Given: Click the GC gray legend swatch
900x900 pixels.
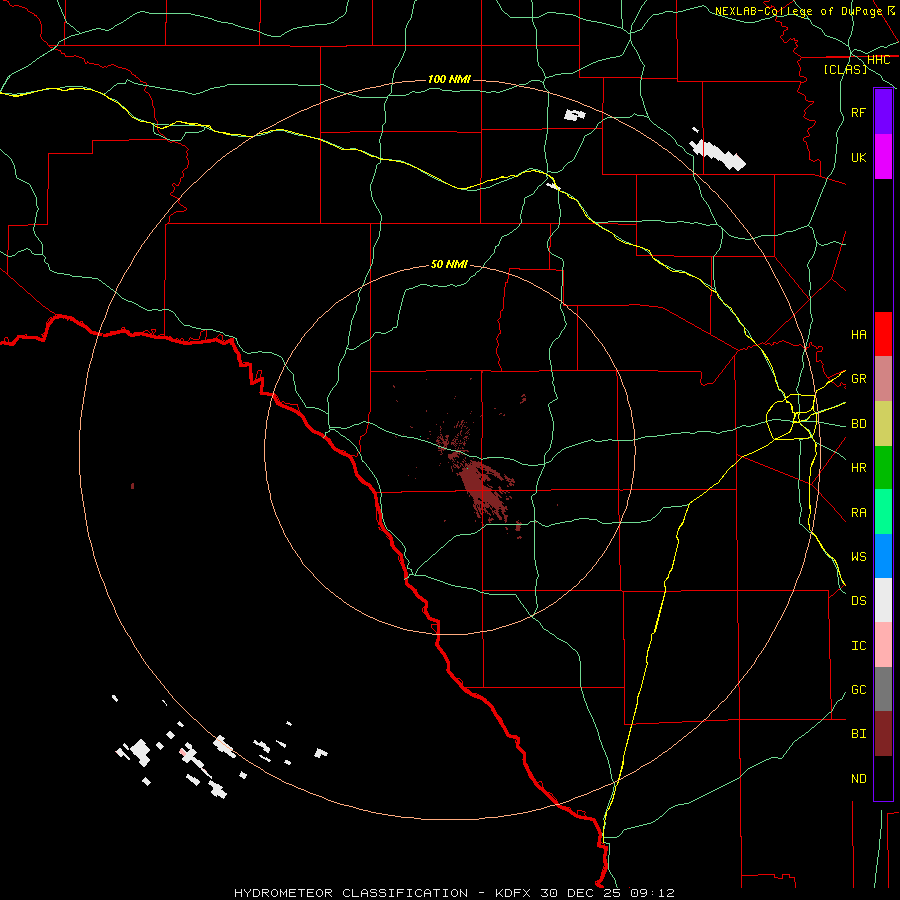Looking at the screenshot, I should point(883,689).
